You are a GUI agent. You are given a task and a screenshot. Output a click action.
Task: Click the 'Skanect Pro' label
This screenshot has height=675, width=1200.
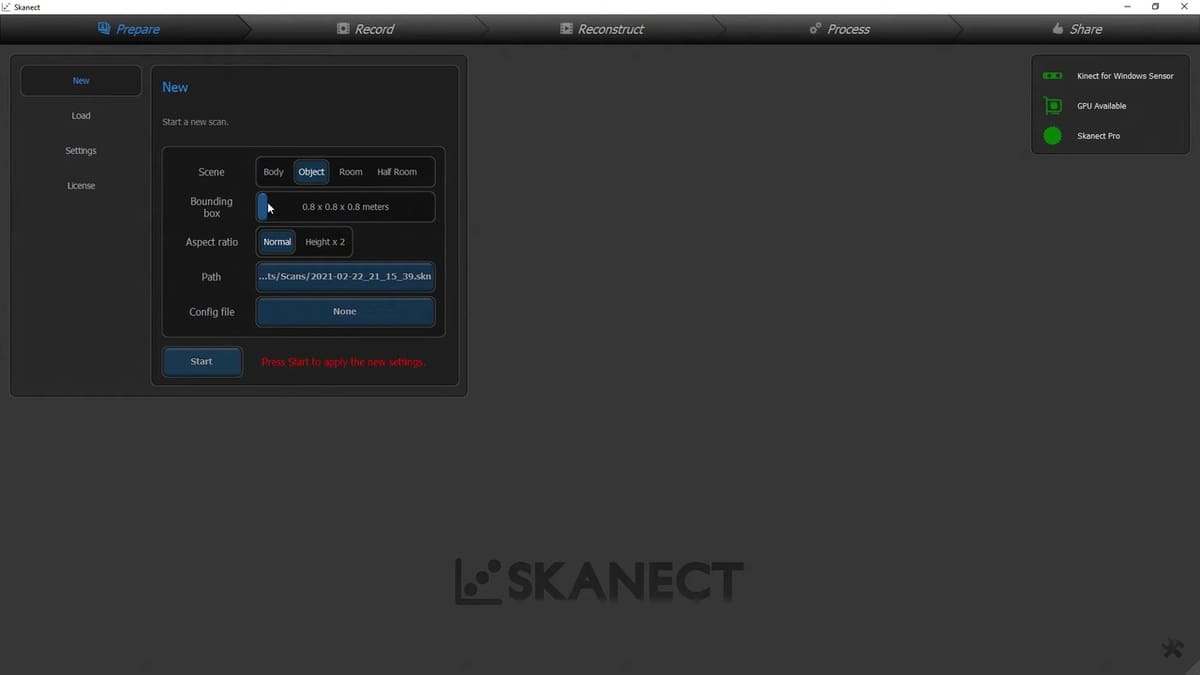[1098, 136]
